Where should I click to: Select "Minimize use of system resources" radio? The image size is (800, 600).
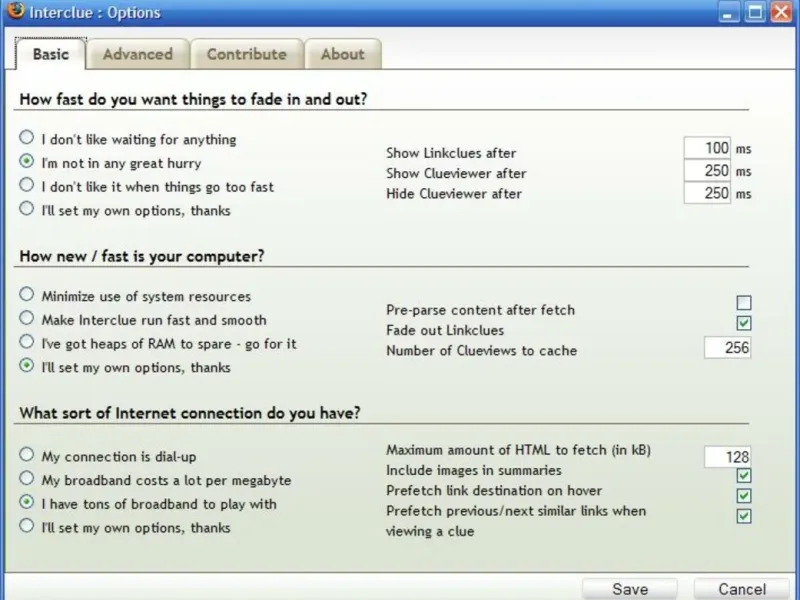(27, 294)
